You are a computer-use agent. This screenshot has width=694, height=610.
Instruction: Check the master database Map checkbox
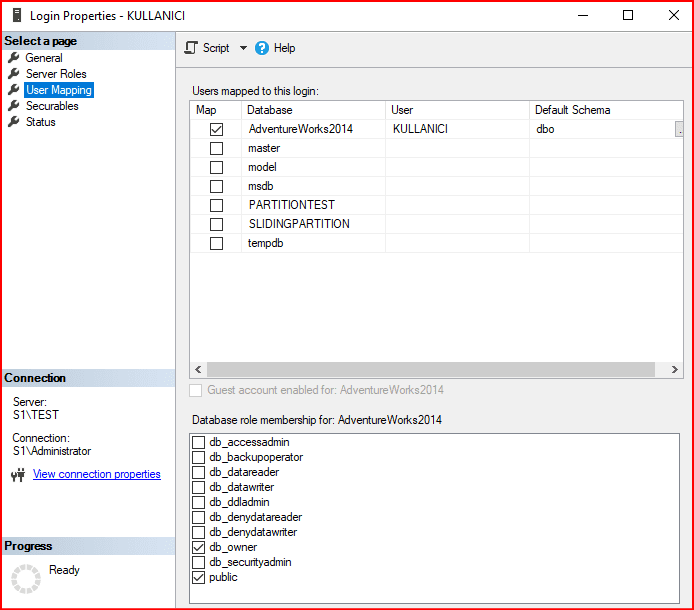tap(216, 148)
